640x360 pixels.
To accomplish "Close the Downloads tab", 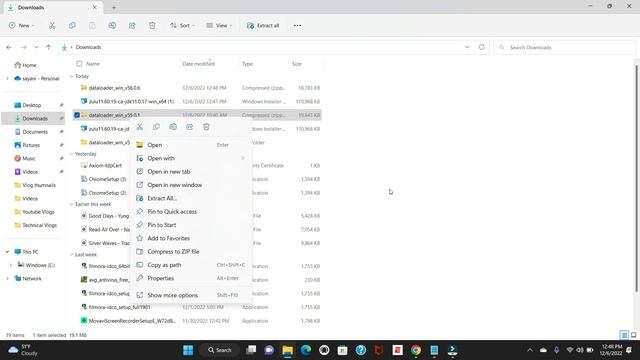I will 95,7.
